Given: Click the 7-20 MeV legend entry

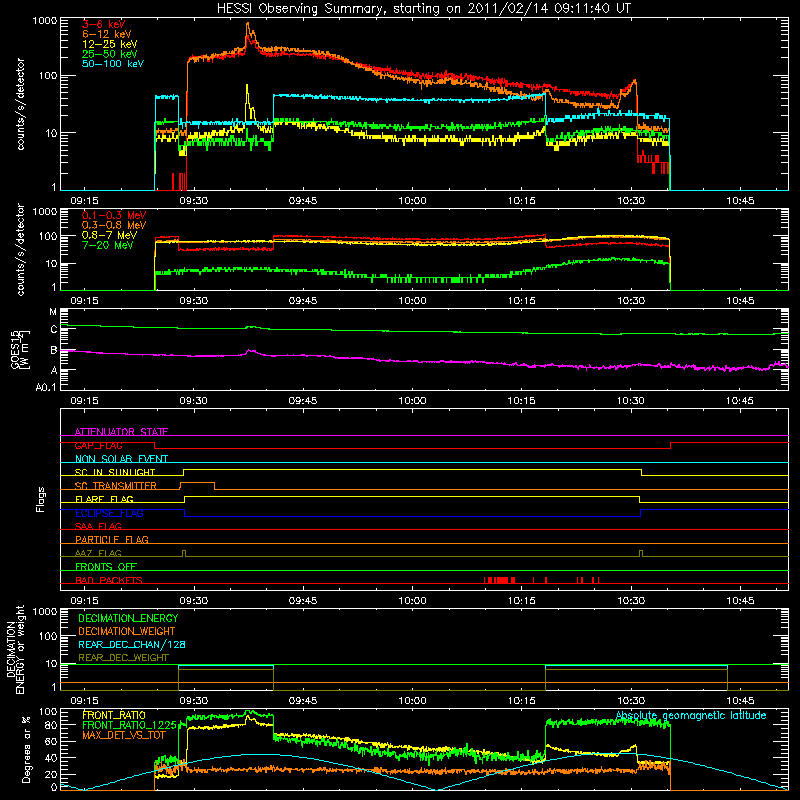Looking at the screenshot, I should pos(107,245).
